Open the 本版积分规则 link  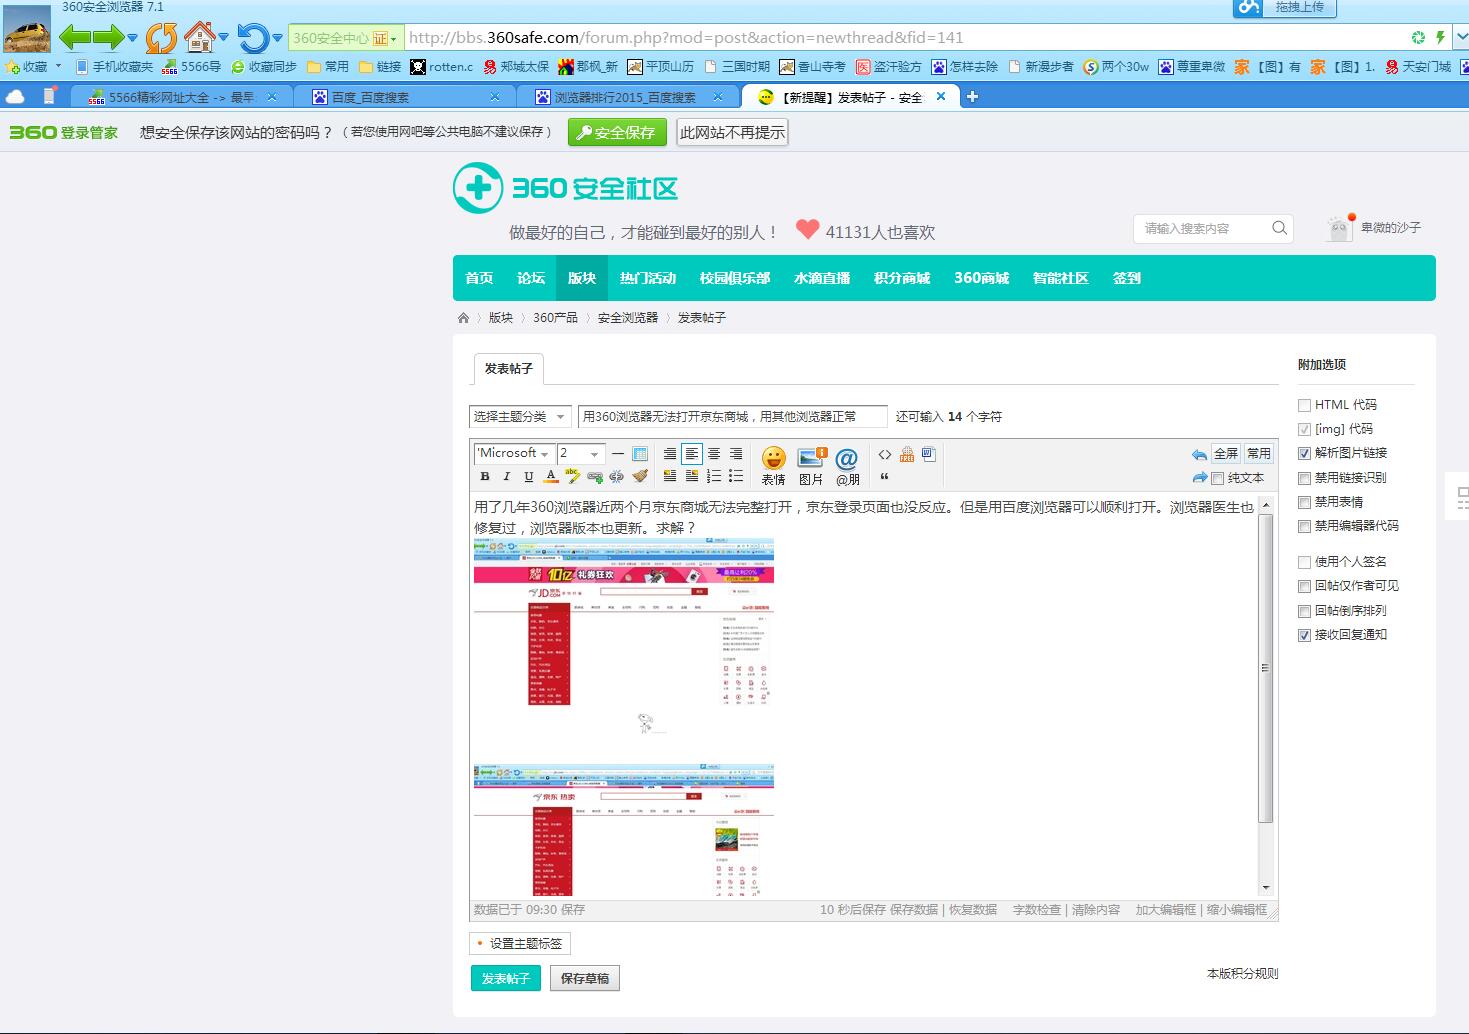[1242, 973]
